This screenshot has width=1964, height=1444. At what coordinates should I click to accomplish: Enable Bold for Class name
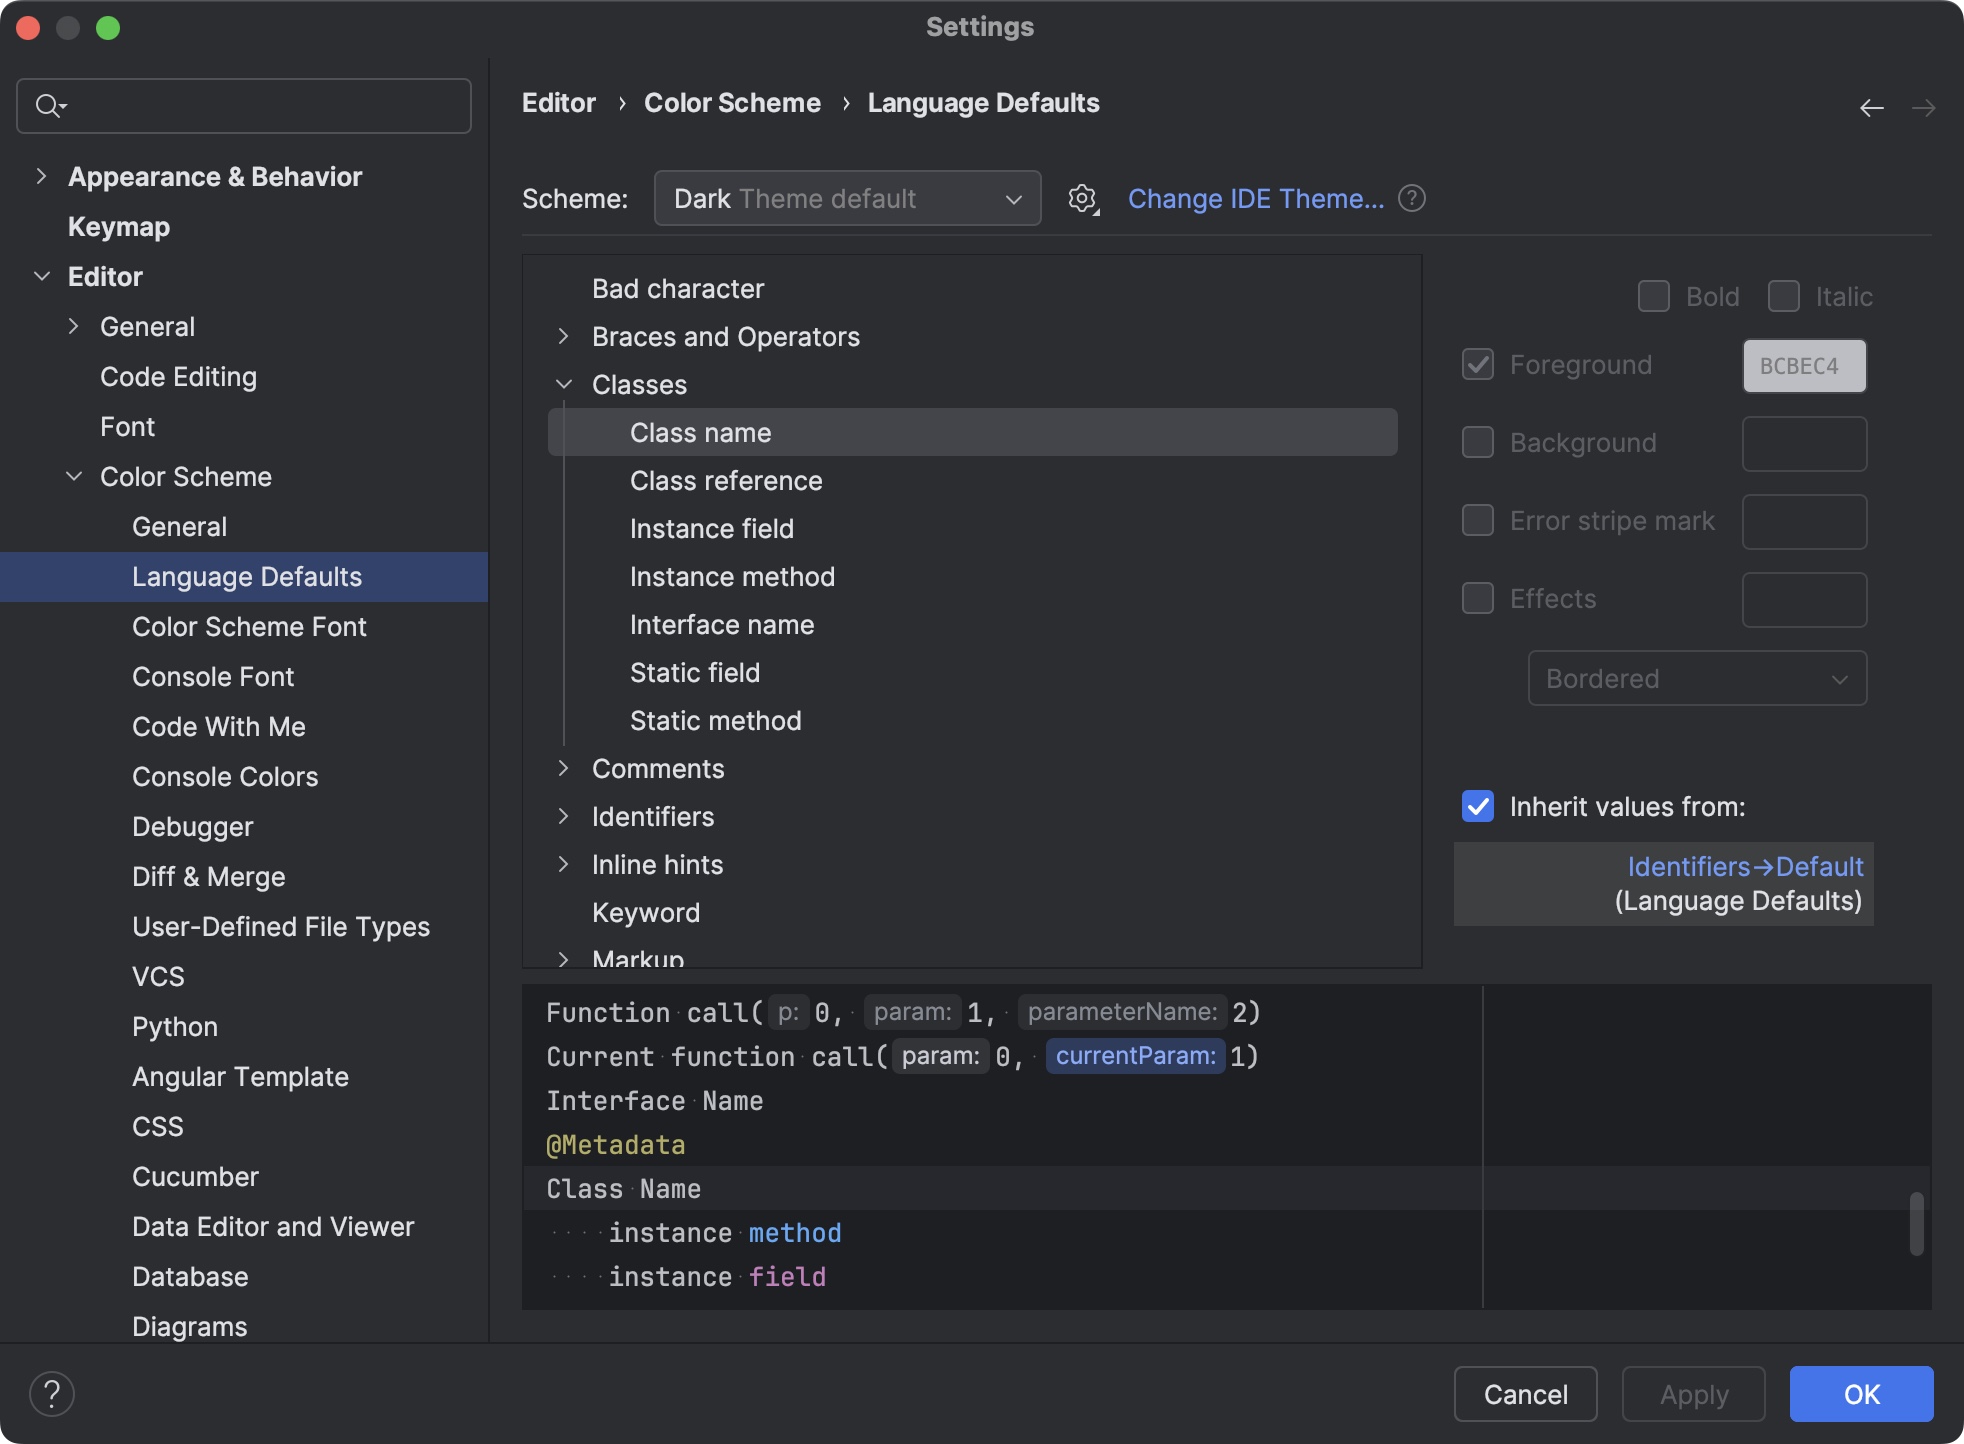[1653, 296]
